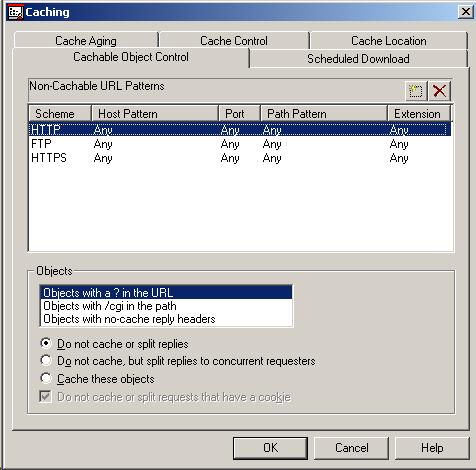Open the Scheduled Download tab
The image size is (476, 470).
358,59
